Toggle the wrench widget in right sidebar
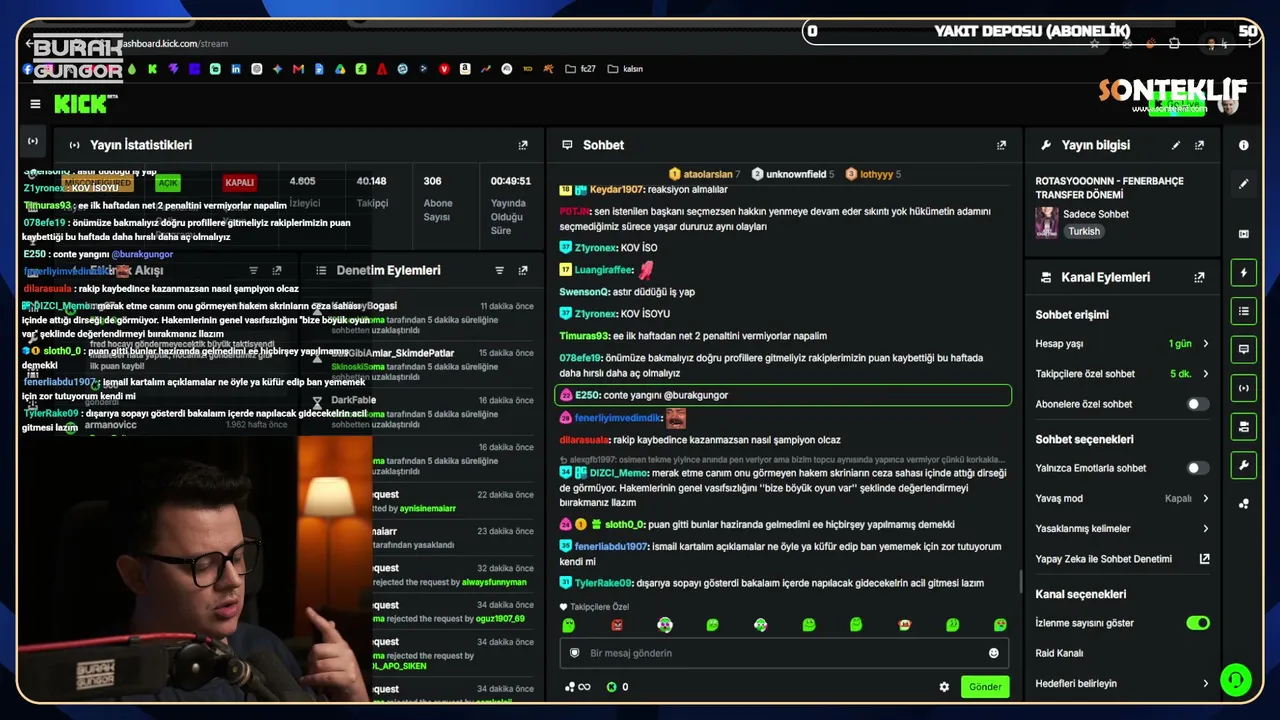 click(x=1244, y=465)
